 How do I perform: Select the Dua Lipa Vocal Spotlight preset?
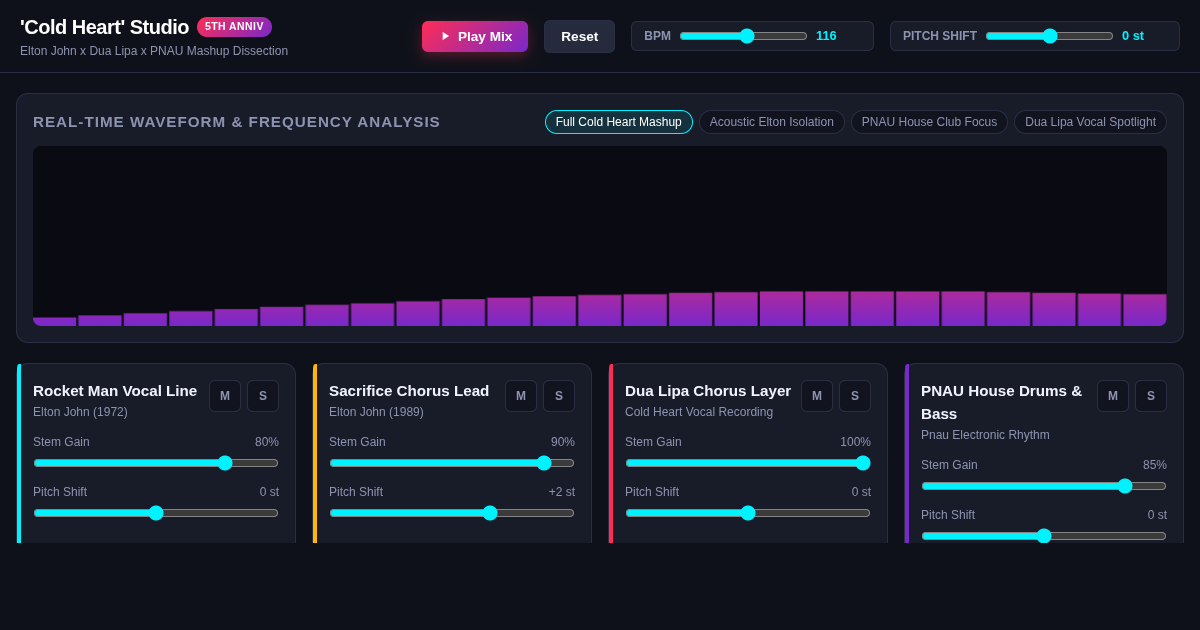tap(1090, 122)
